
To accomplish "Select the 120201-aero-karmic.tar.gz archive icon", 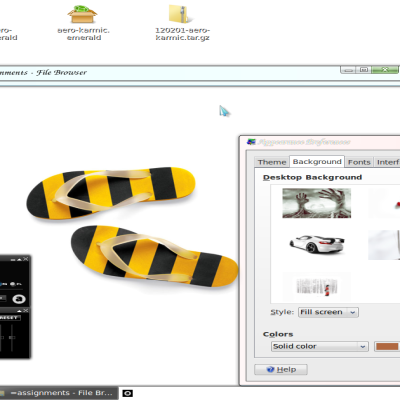I will 179,14.
